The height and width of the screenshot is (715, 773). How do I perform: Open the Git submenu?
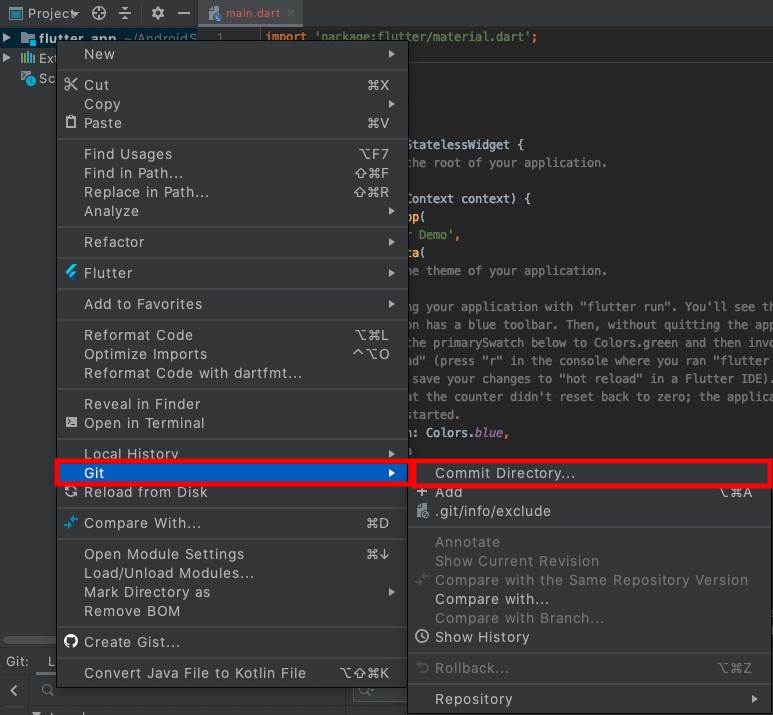(232, 473)
